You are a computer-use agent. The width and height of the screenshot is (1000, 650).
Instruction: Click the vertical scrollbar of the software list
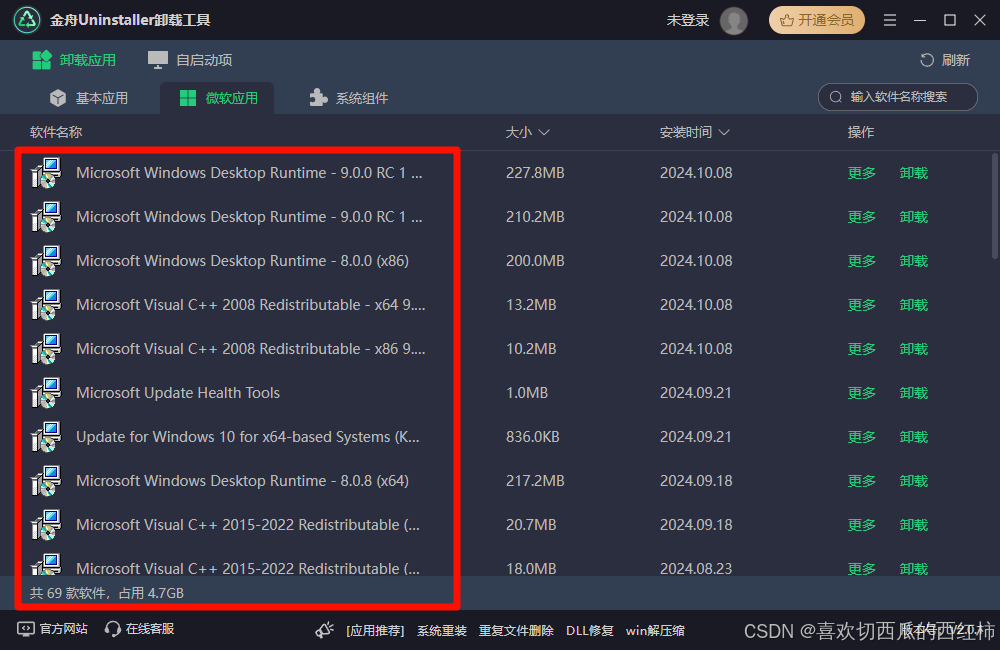(x=995, y=205)
